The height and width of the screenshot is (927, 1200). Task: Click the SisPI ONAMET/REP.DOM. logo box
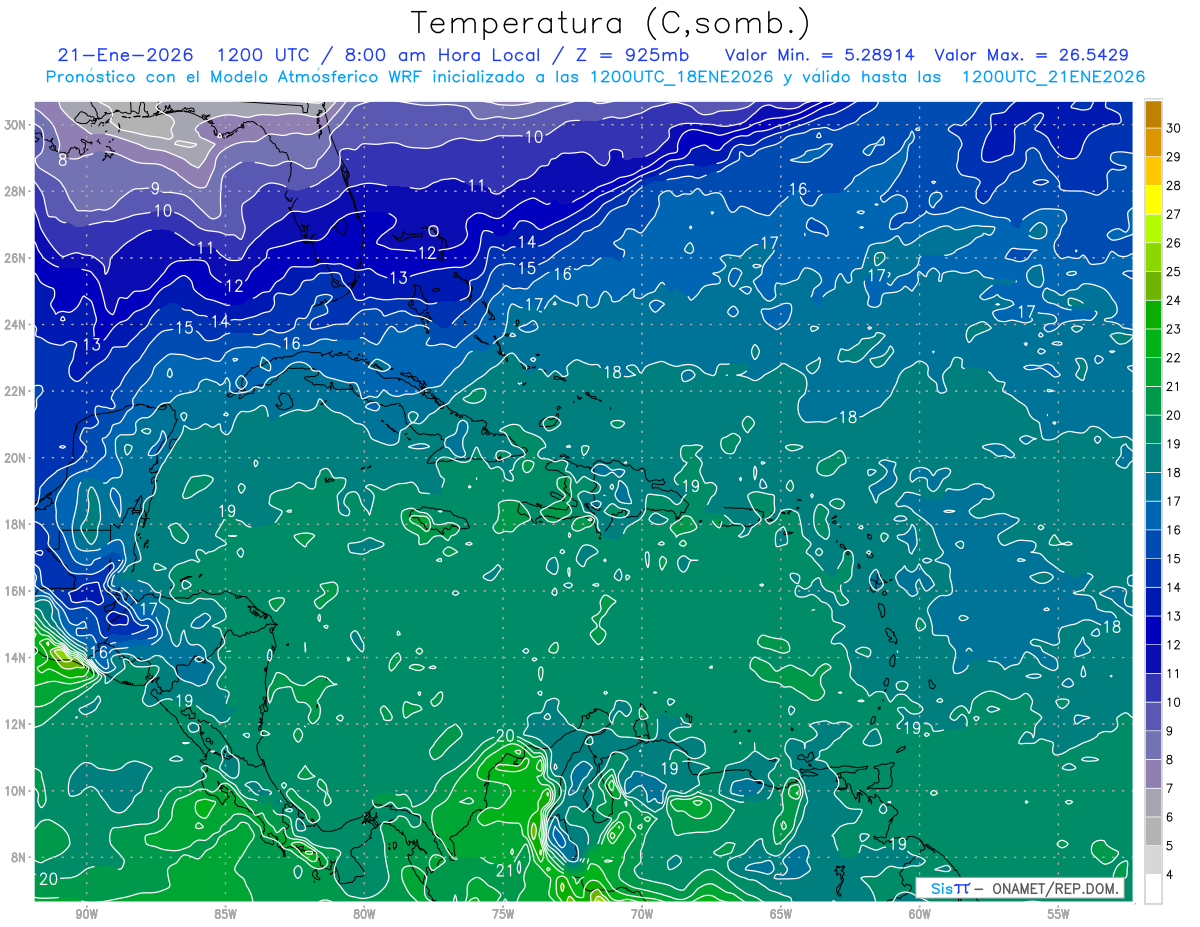pyautogui.click(x=1021, y=888)
